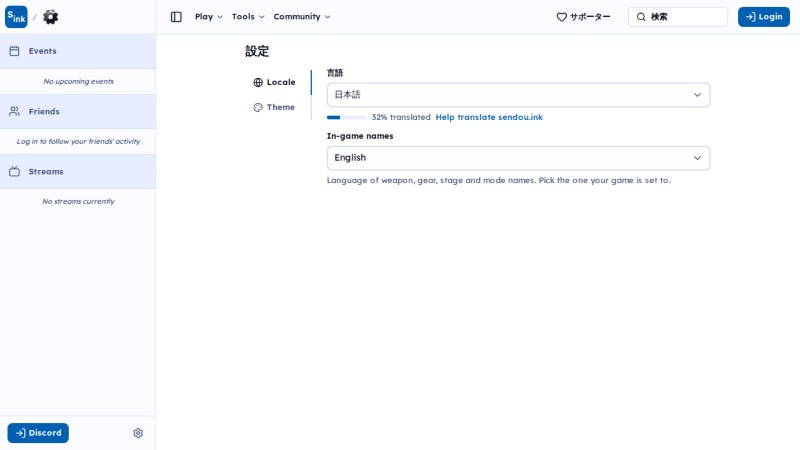The image size is (800, 450).
Task: Click the heart icon for supporters
Action: click(x=562, y=17)
